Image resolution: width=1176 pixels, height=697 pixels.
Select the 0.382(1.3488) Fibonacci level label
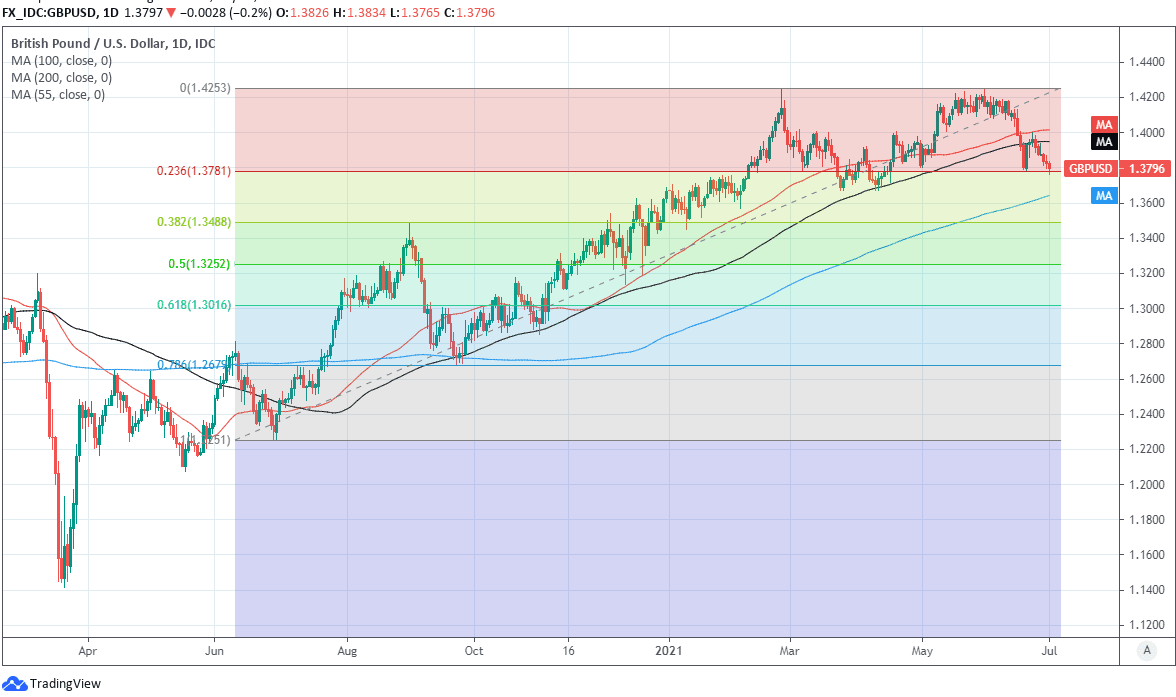point(194,222)
